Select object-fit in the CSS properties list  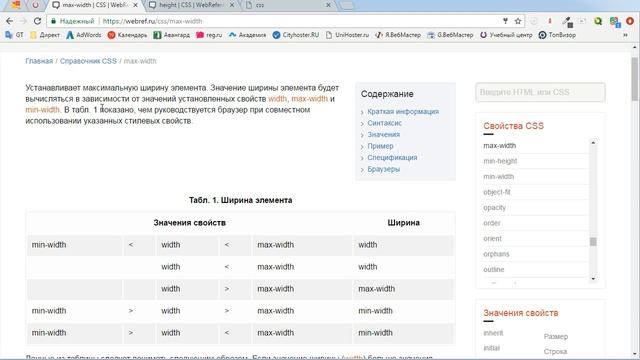coord(497,192)
